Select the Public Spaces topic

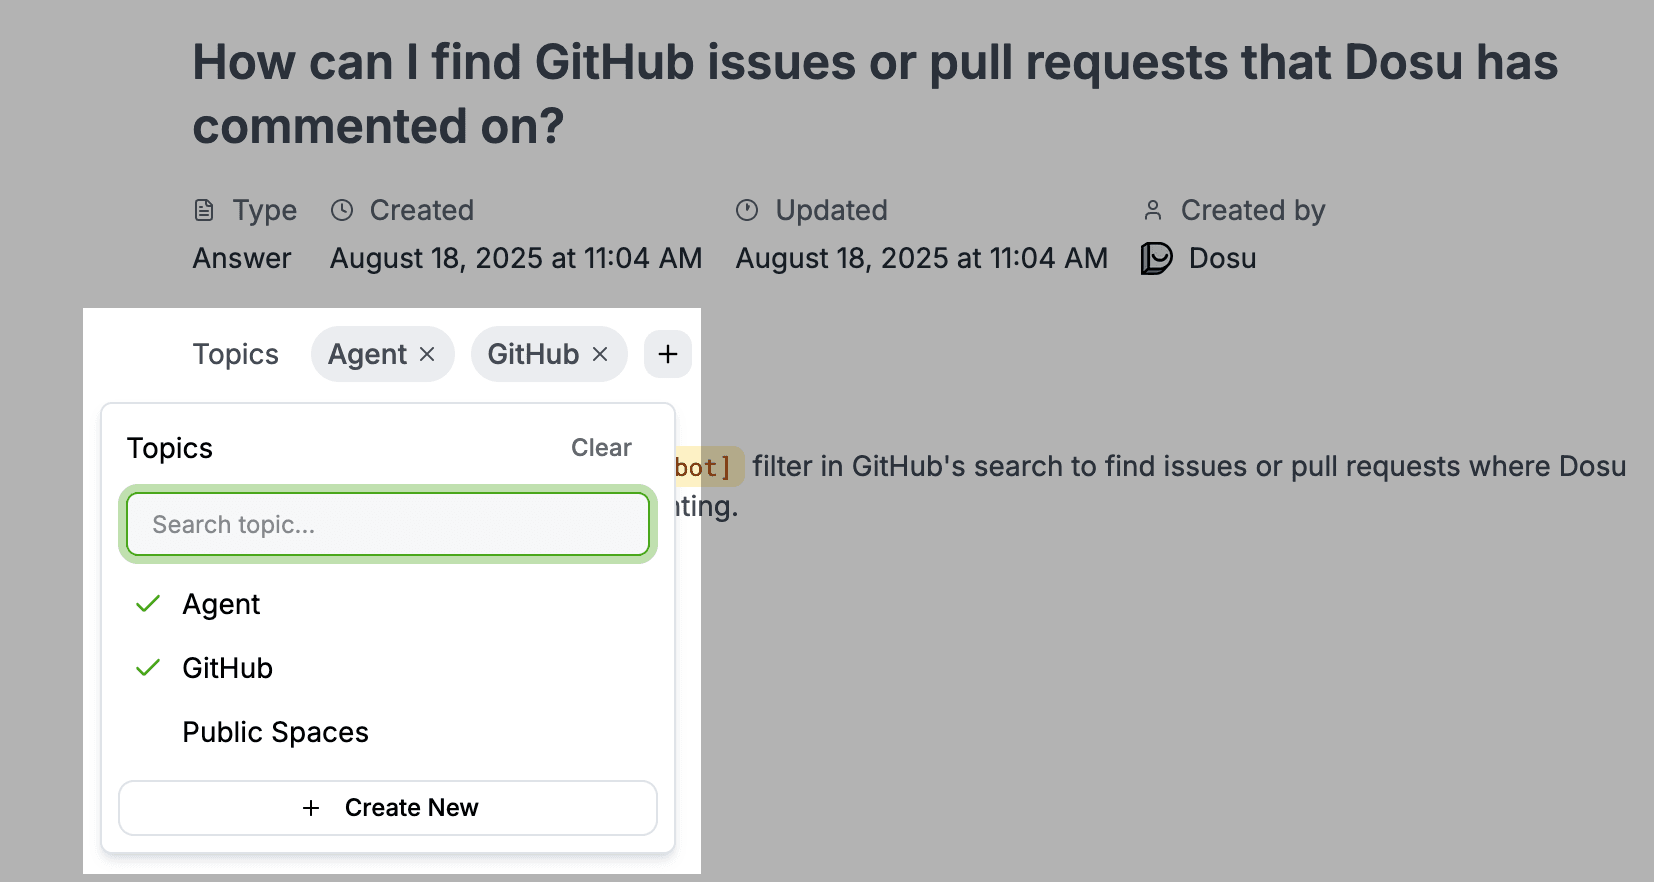point(275,732)
